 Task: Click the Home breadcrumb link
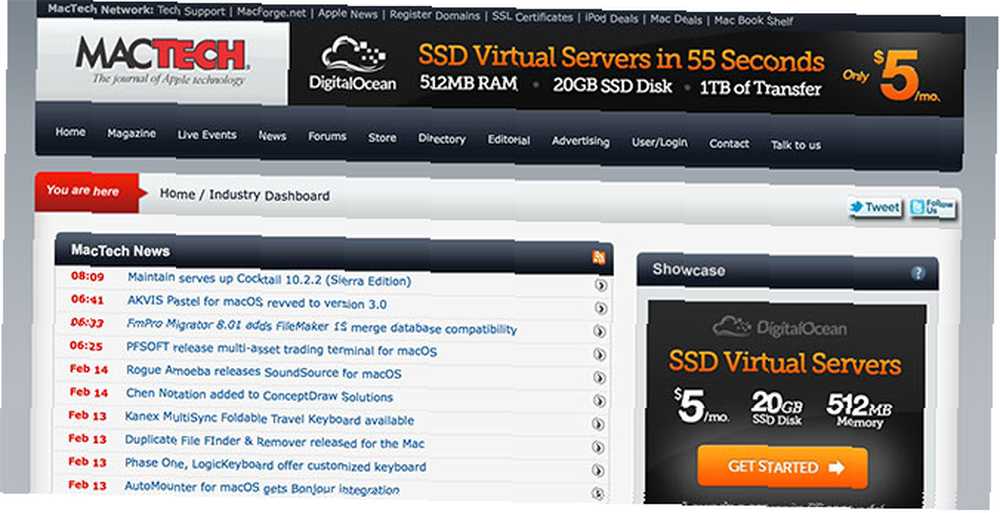tap(177, 193)
